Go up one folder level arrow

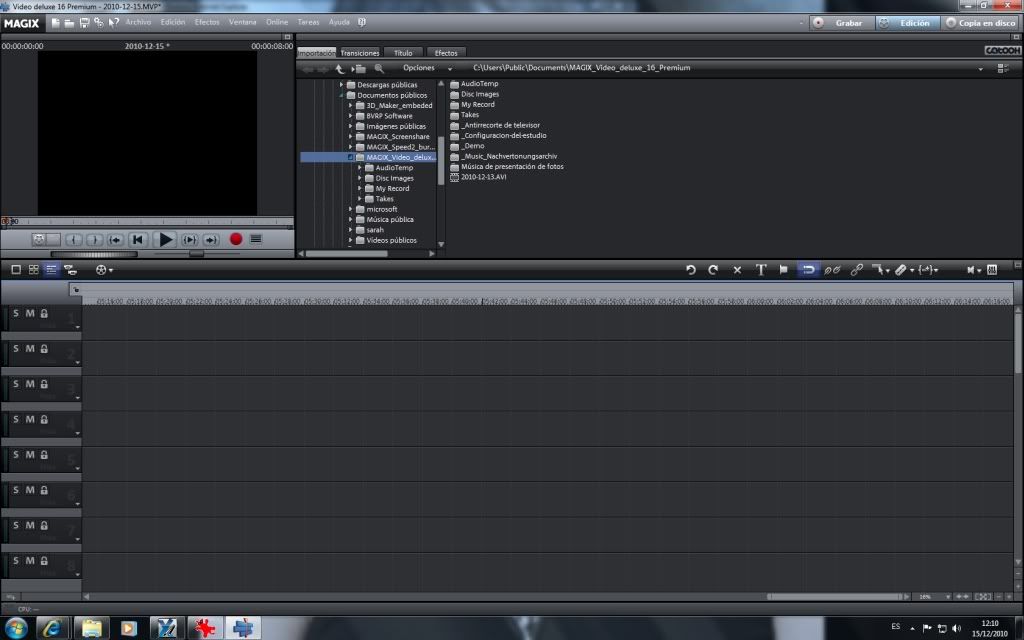click(340, 69)
